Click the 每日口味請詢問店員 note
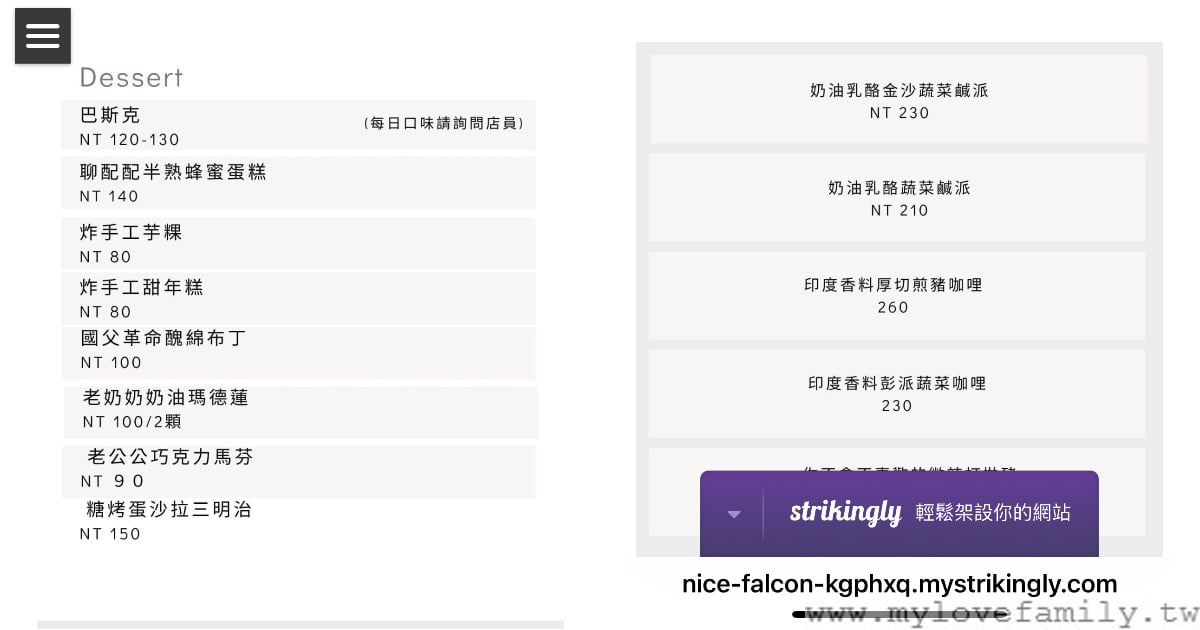1200x630 pixels. coord(443,124)
